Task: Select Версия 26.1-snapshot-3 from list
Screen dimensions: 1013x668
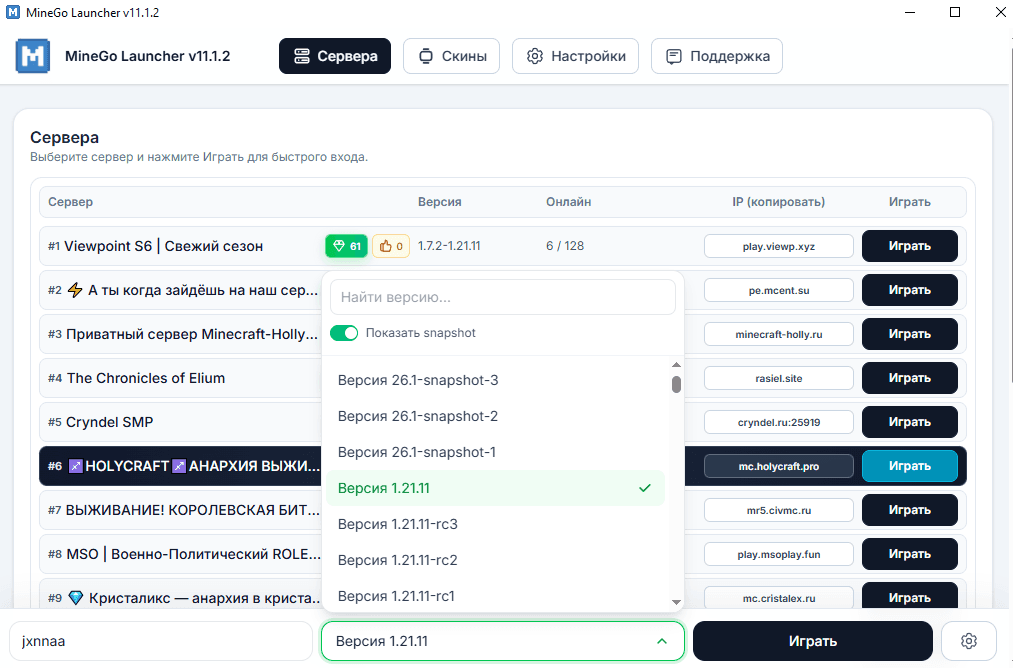Action: pyautogui.click(x=418, y=380)
